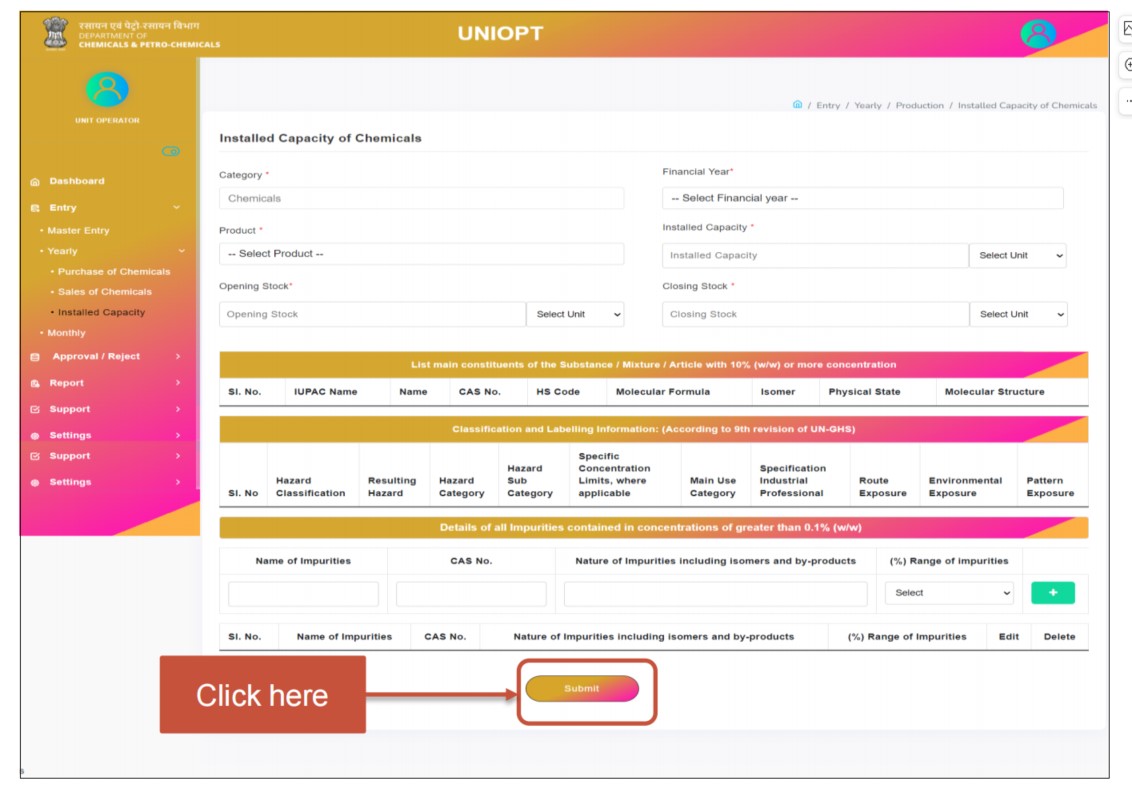
Task: Click the Hazard Classification column header
Action: point(310,487)
